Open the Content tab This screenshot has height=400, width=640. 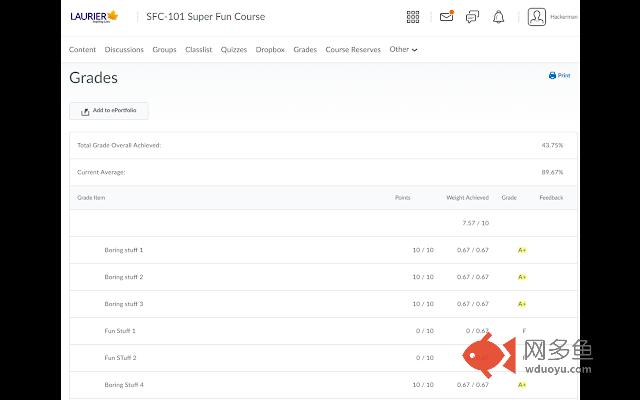82,49
